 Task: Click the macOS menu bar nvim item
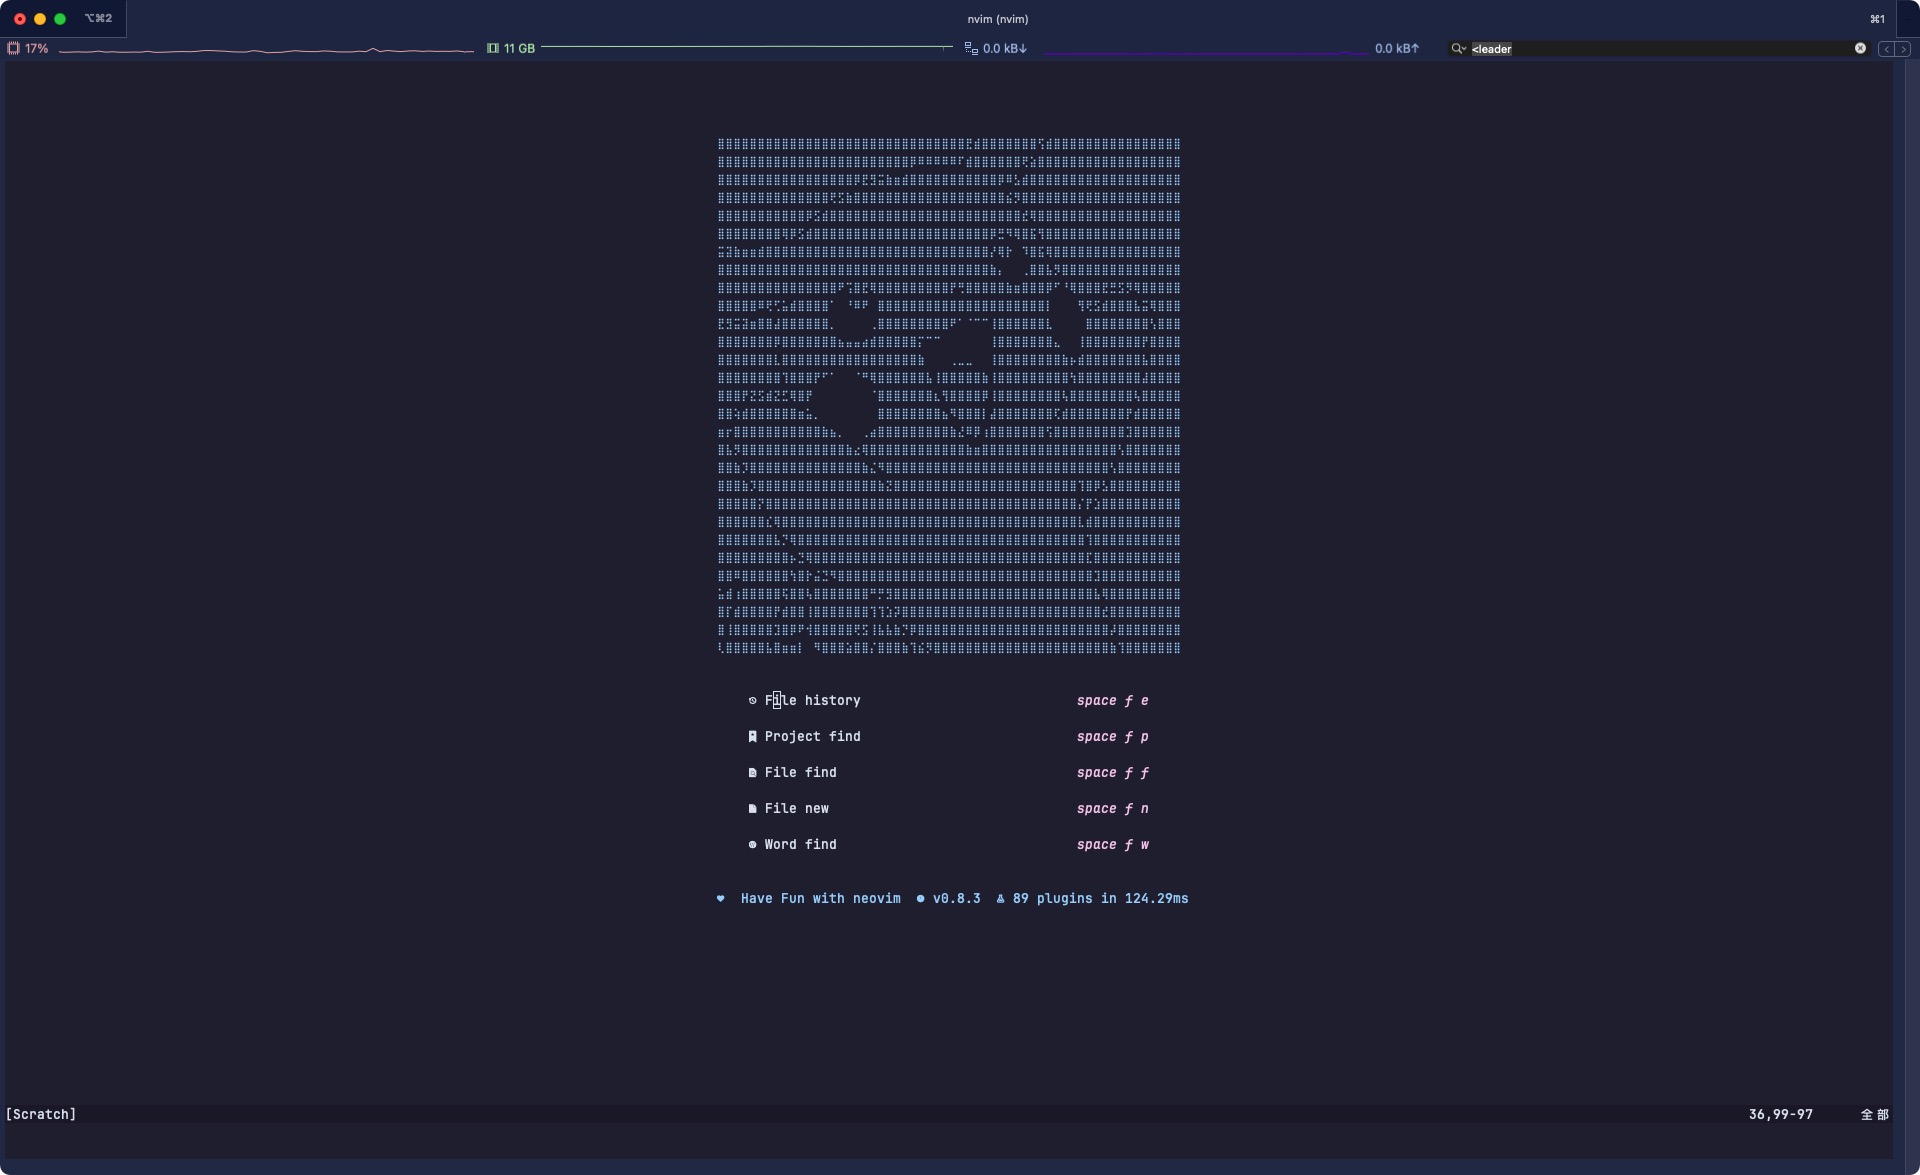pyautogui.click(x=996, y=18)
